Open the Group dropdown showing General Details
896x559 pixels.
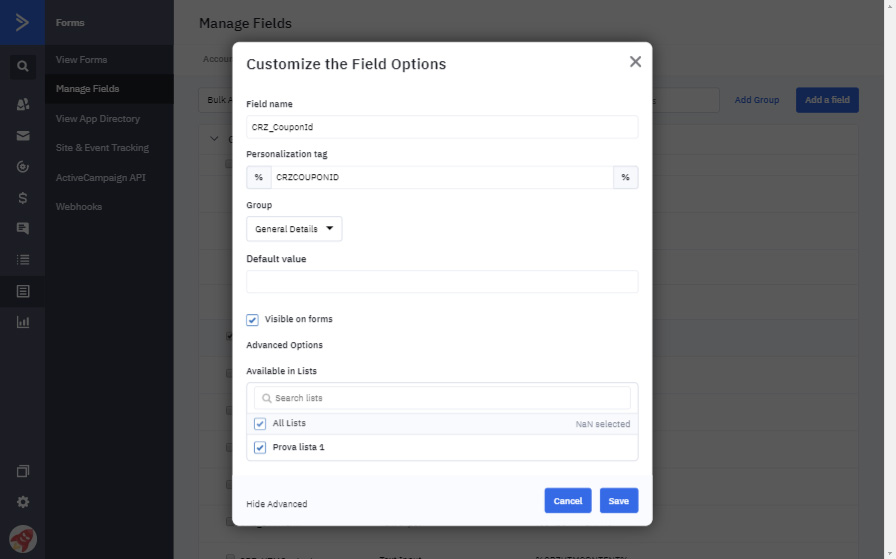click(294, 229)
